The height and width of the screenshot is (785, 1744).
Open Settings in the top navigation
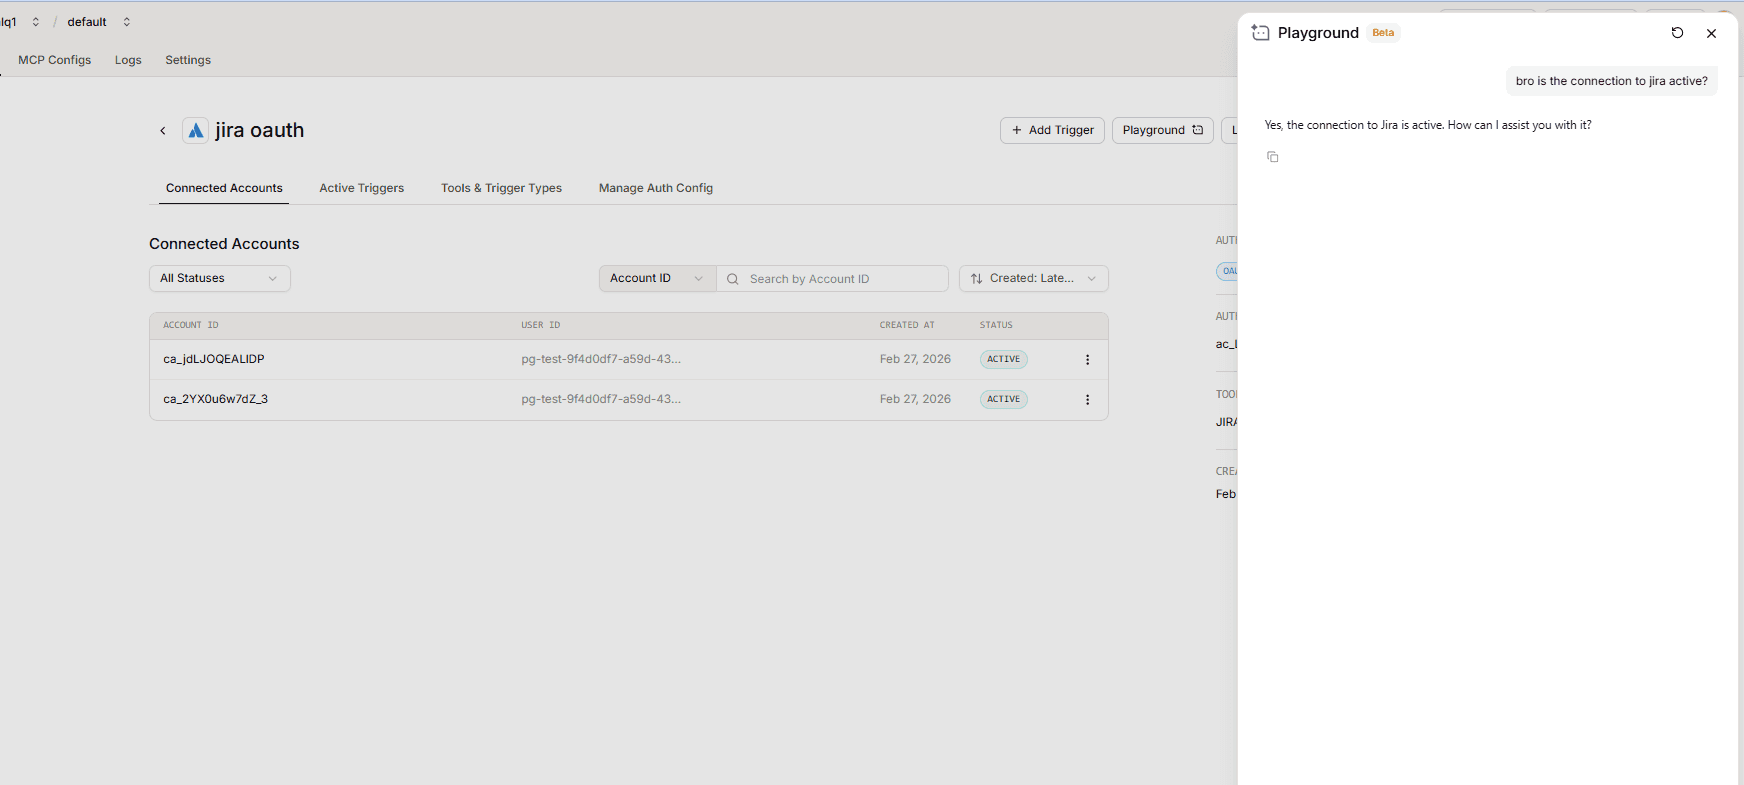(x=188, y=60)
